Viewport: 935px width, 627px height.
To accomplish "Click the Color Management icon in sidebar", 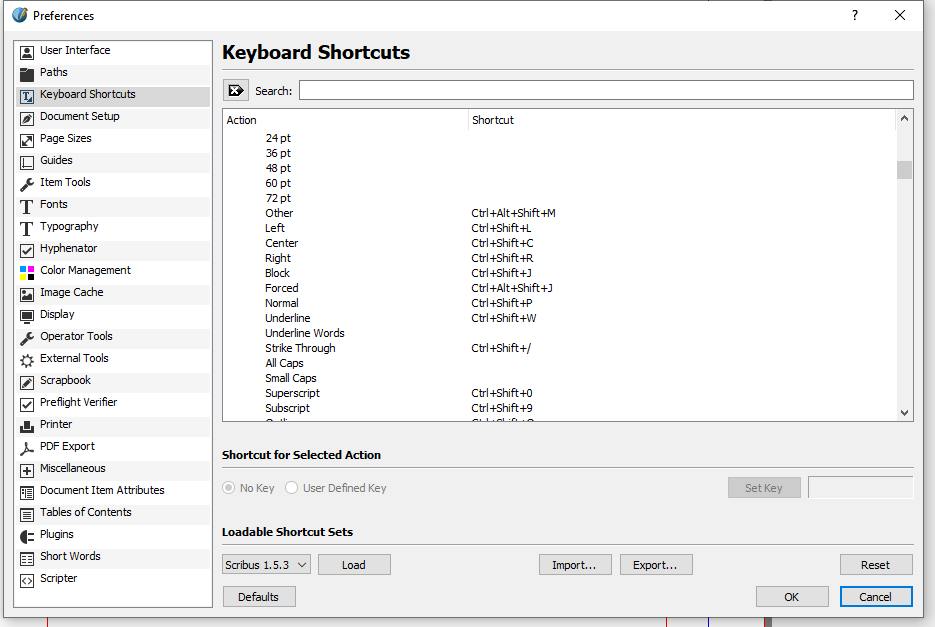I will tap(27, 271).
